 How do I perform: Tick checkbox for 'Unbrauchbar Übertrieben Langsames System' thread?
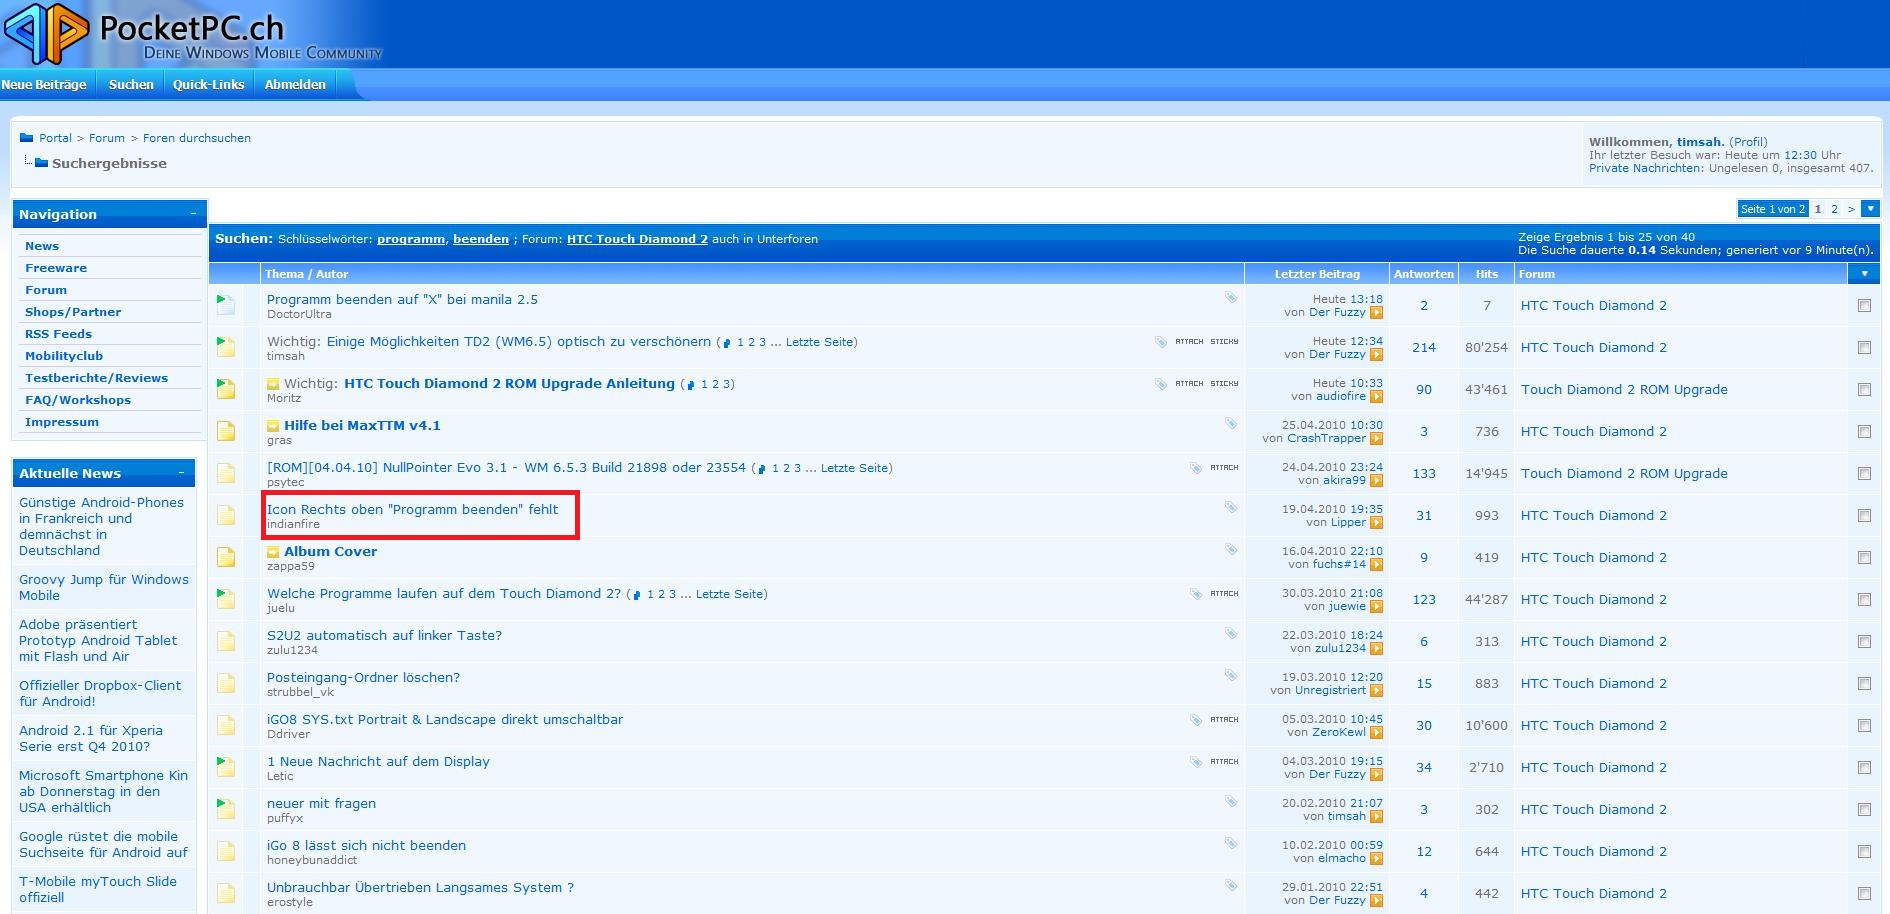[1864, 894]
